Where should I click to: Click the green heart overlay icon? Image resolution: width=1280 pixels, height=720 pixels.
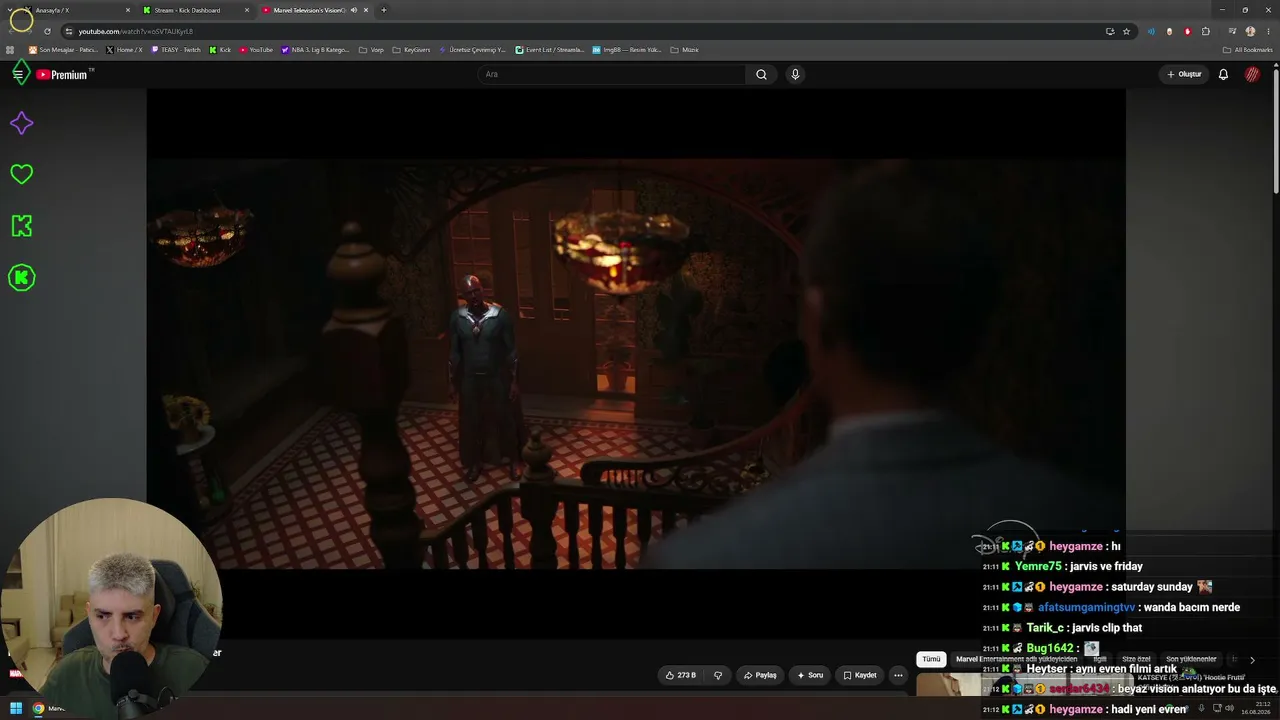pyautogui.click(x=21, y=174)
